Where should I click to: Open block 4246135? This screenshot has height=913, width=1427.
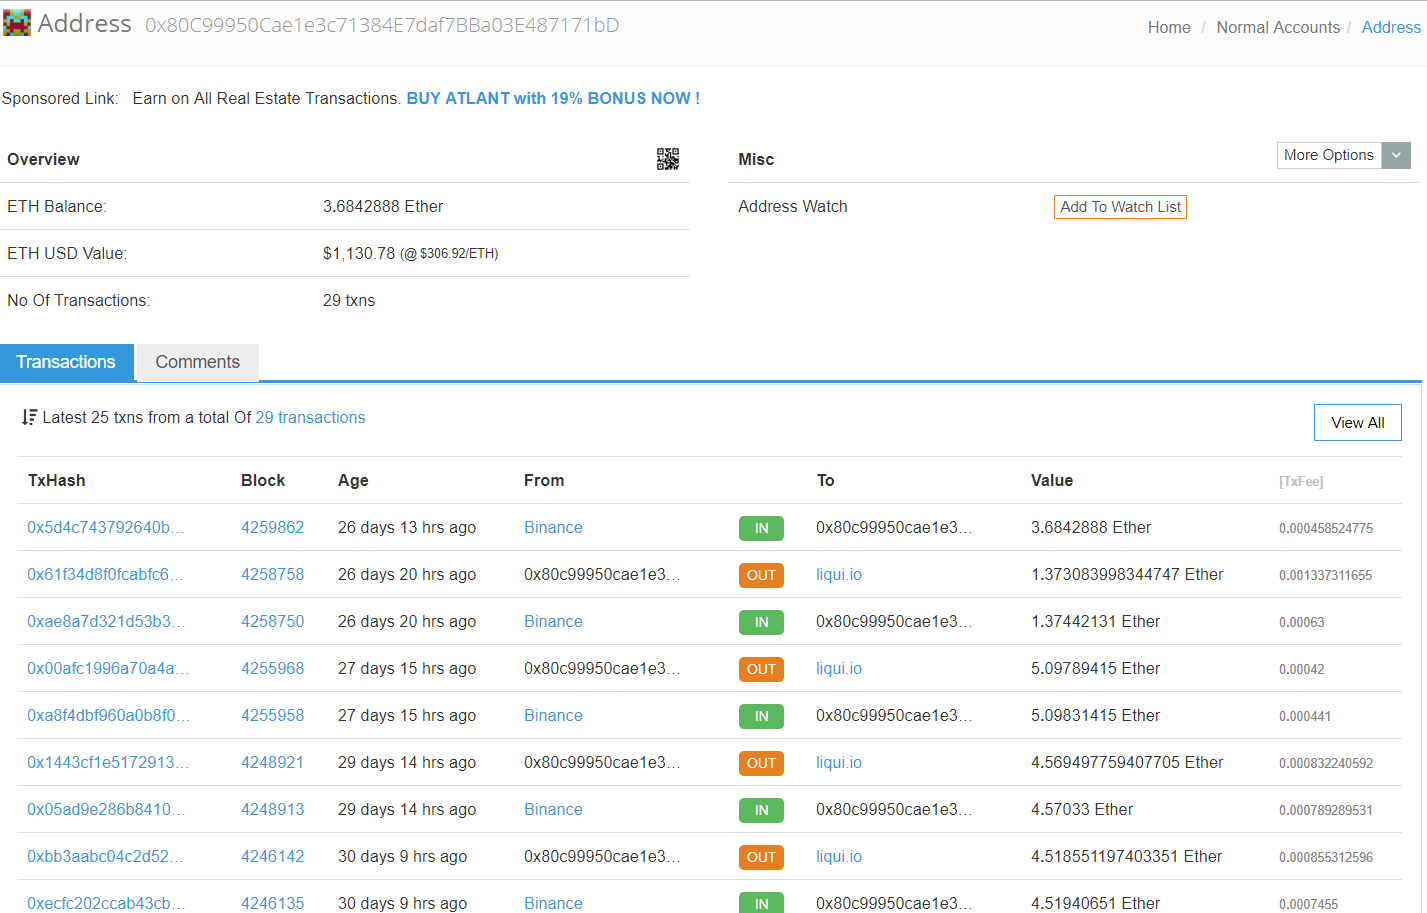coord(272,903)
